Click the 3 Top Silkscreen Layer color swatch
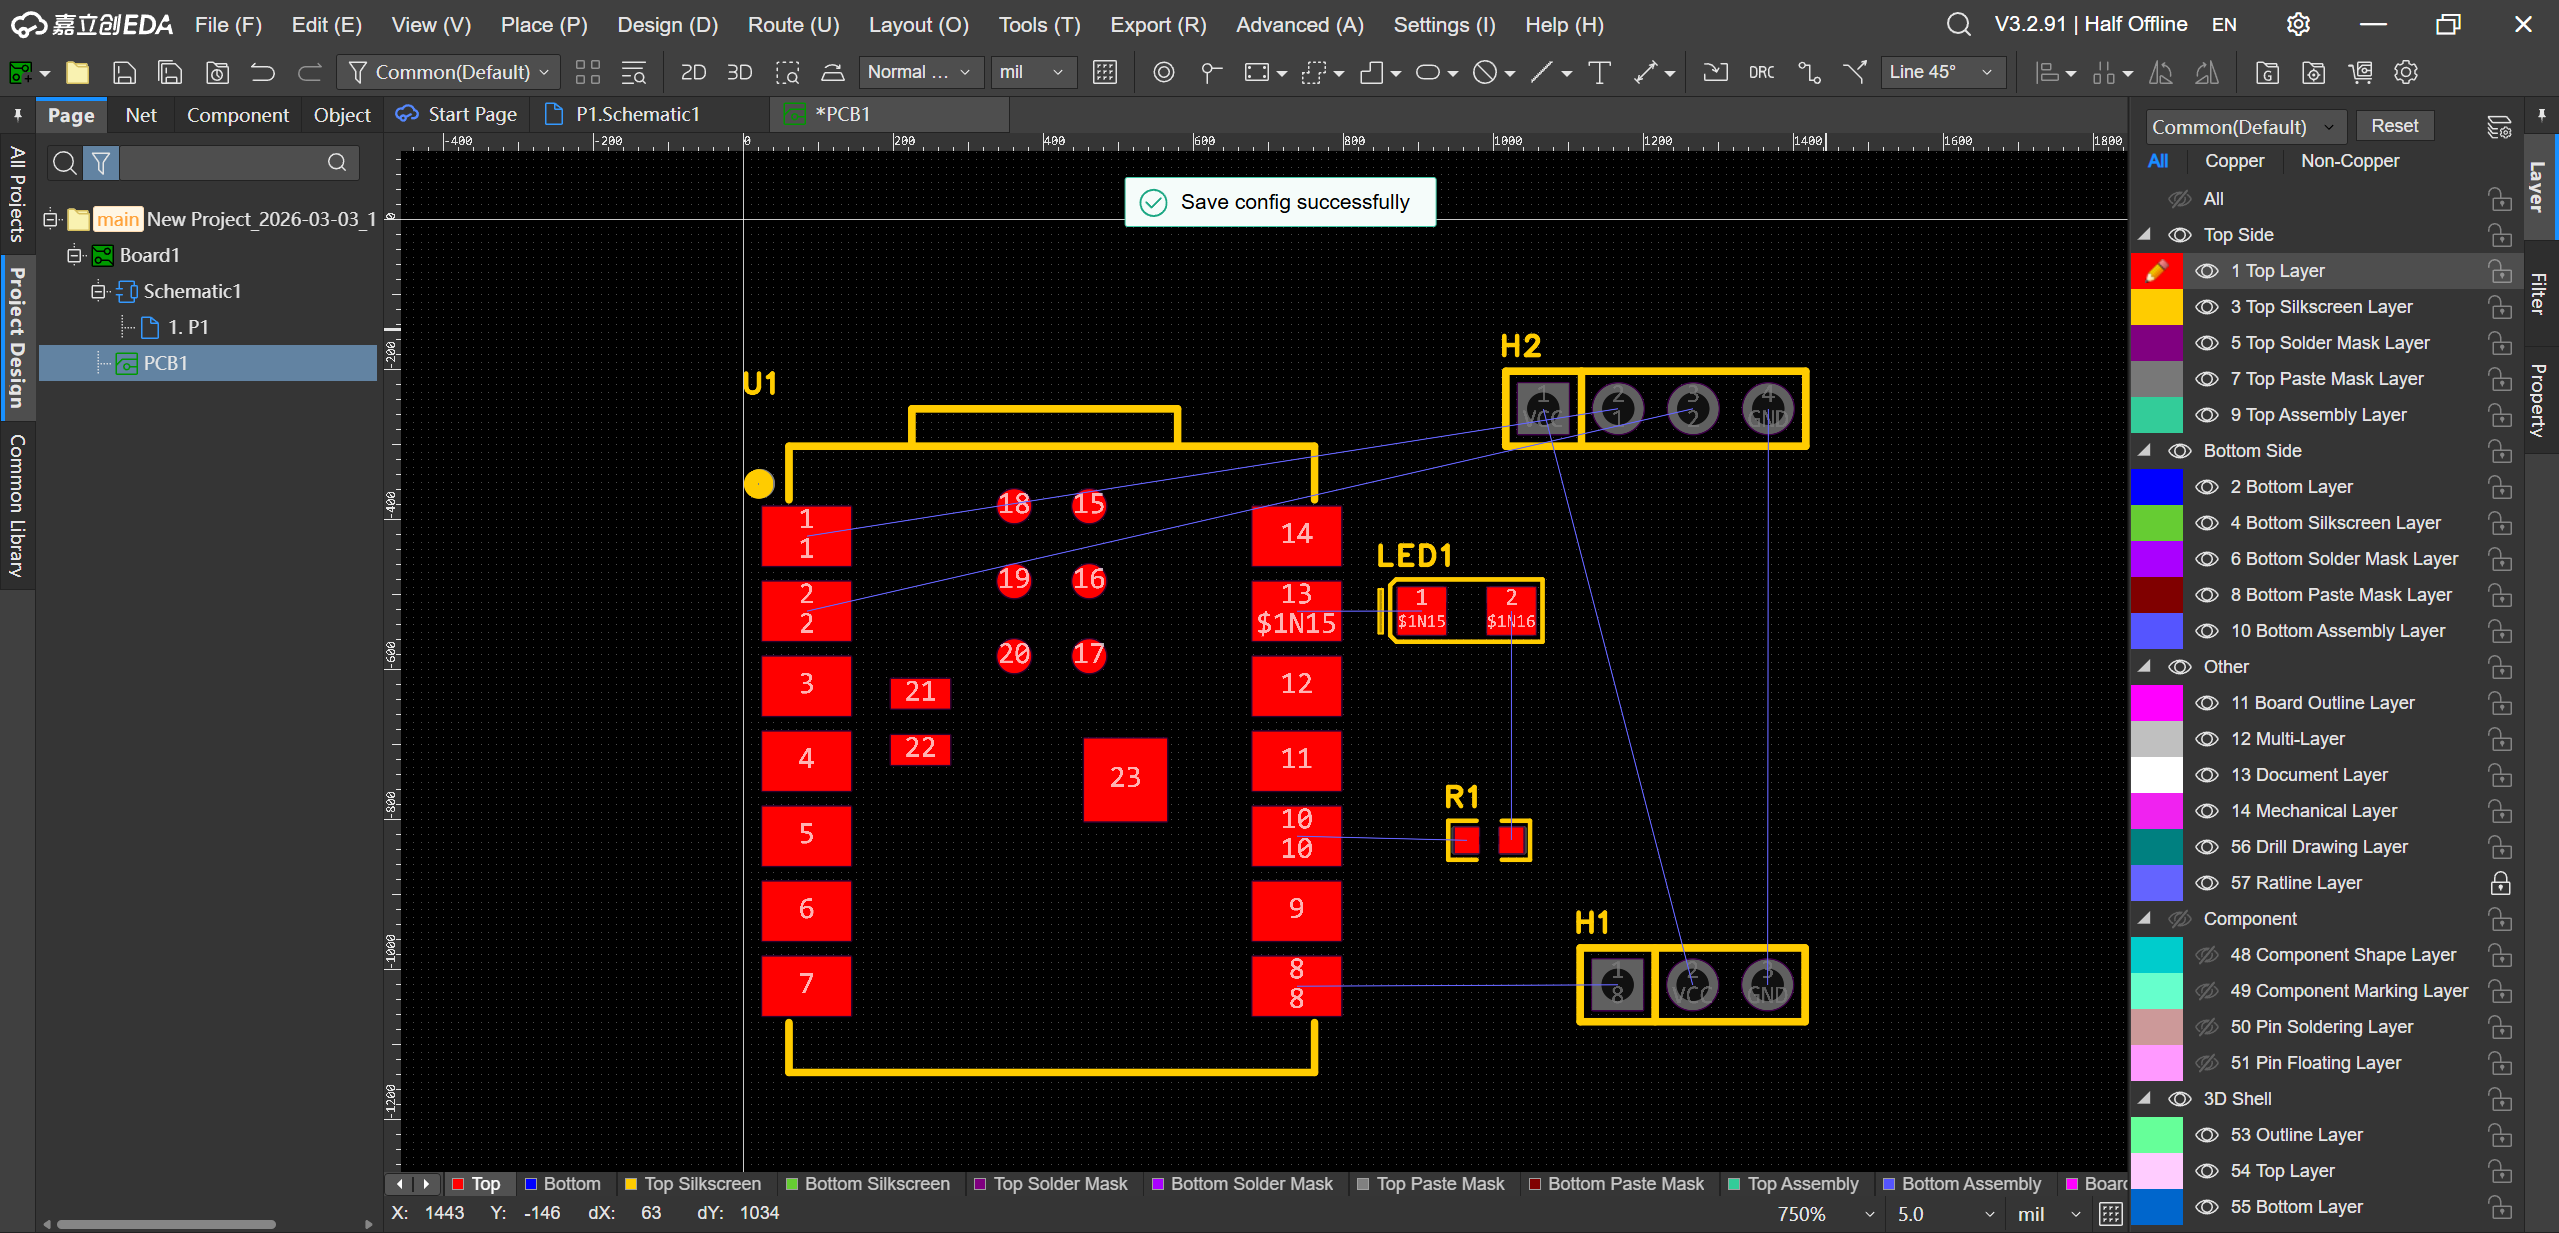The width and height of the screenshot is (2559, 1233). coord(2156,307)
